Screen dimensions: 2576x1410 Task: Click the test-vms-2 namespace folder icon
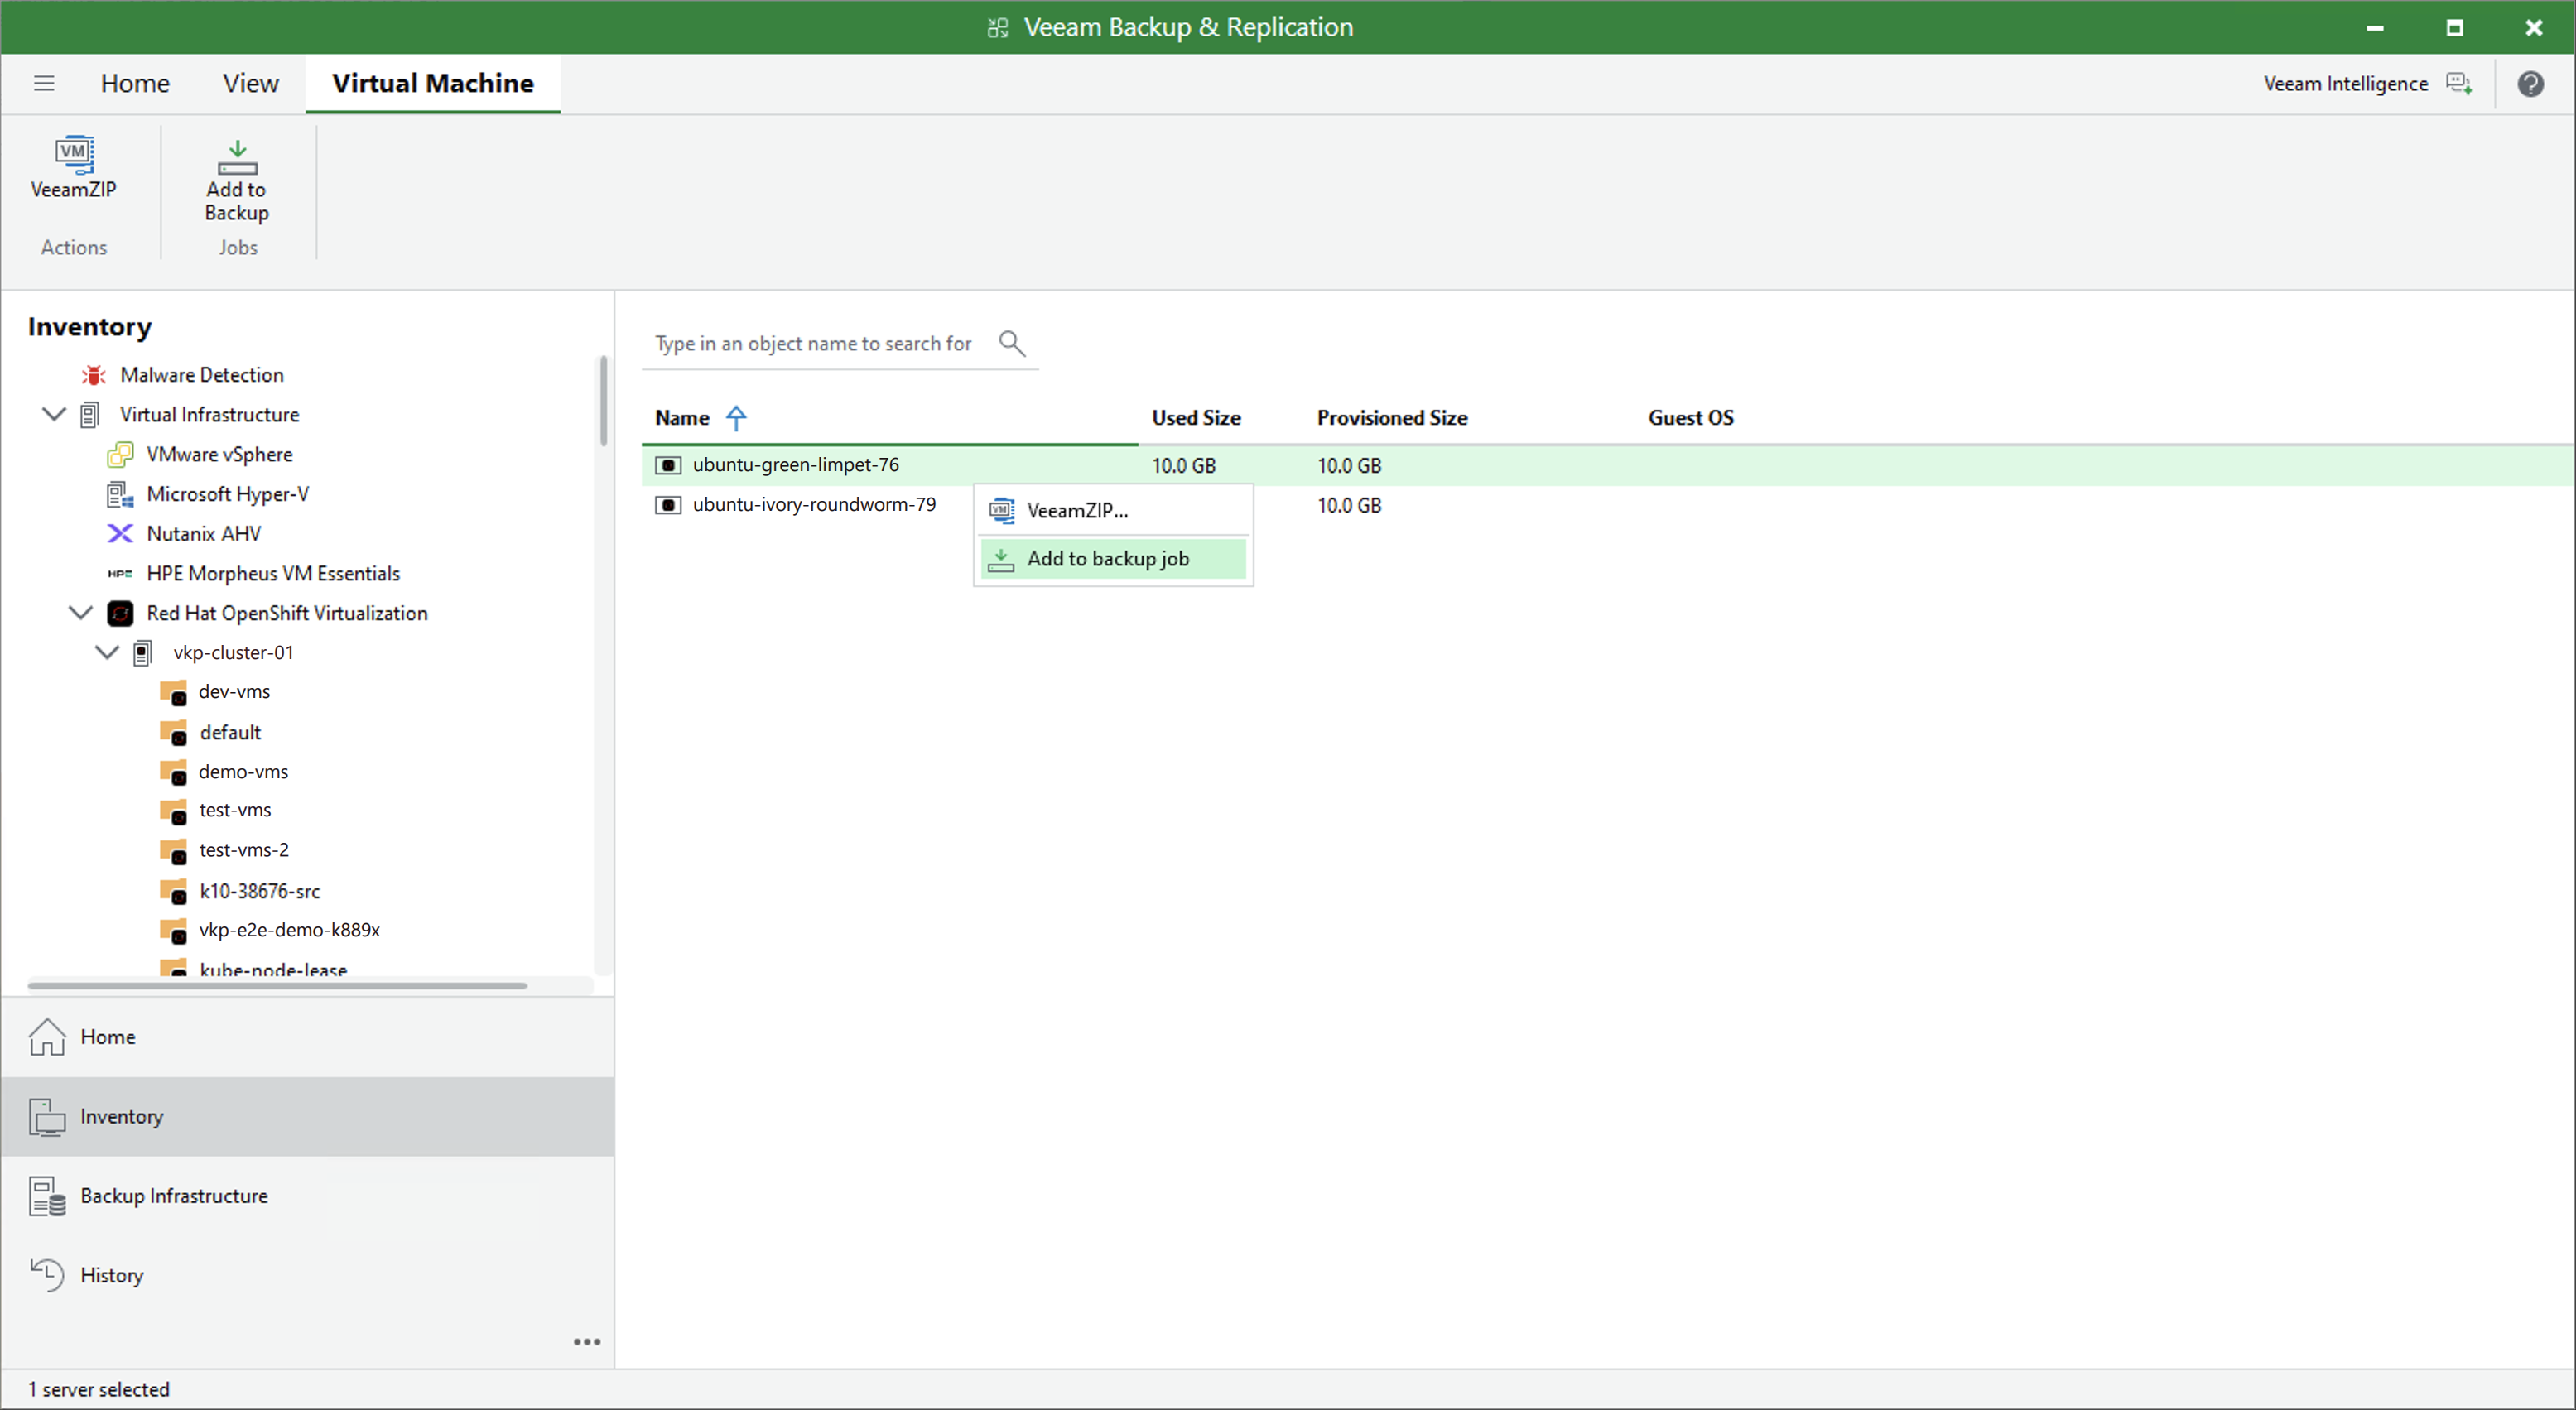point(174,851)
